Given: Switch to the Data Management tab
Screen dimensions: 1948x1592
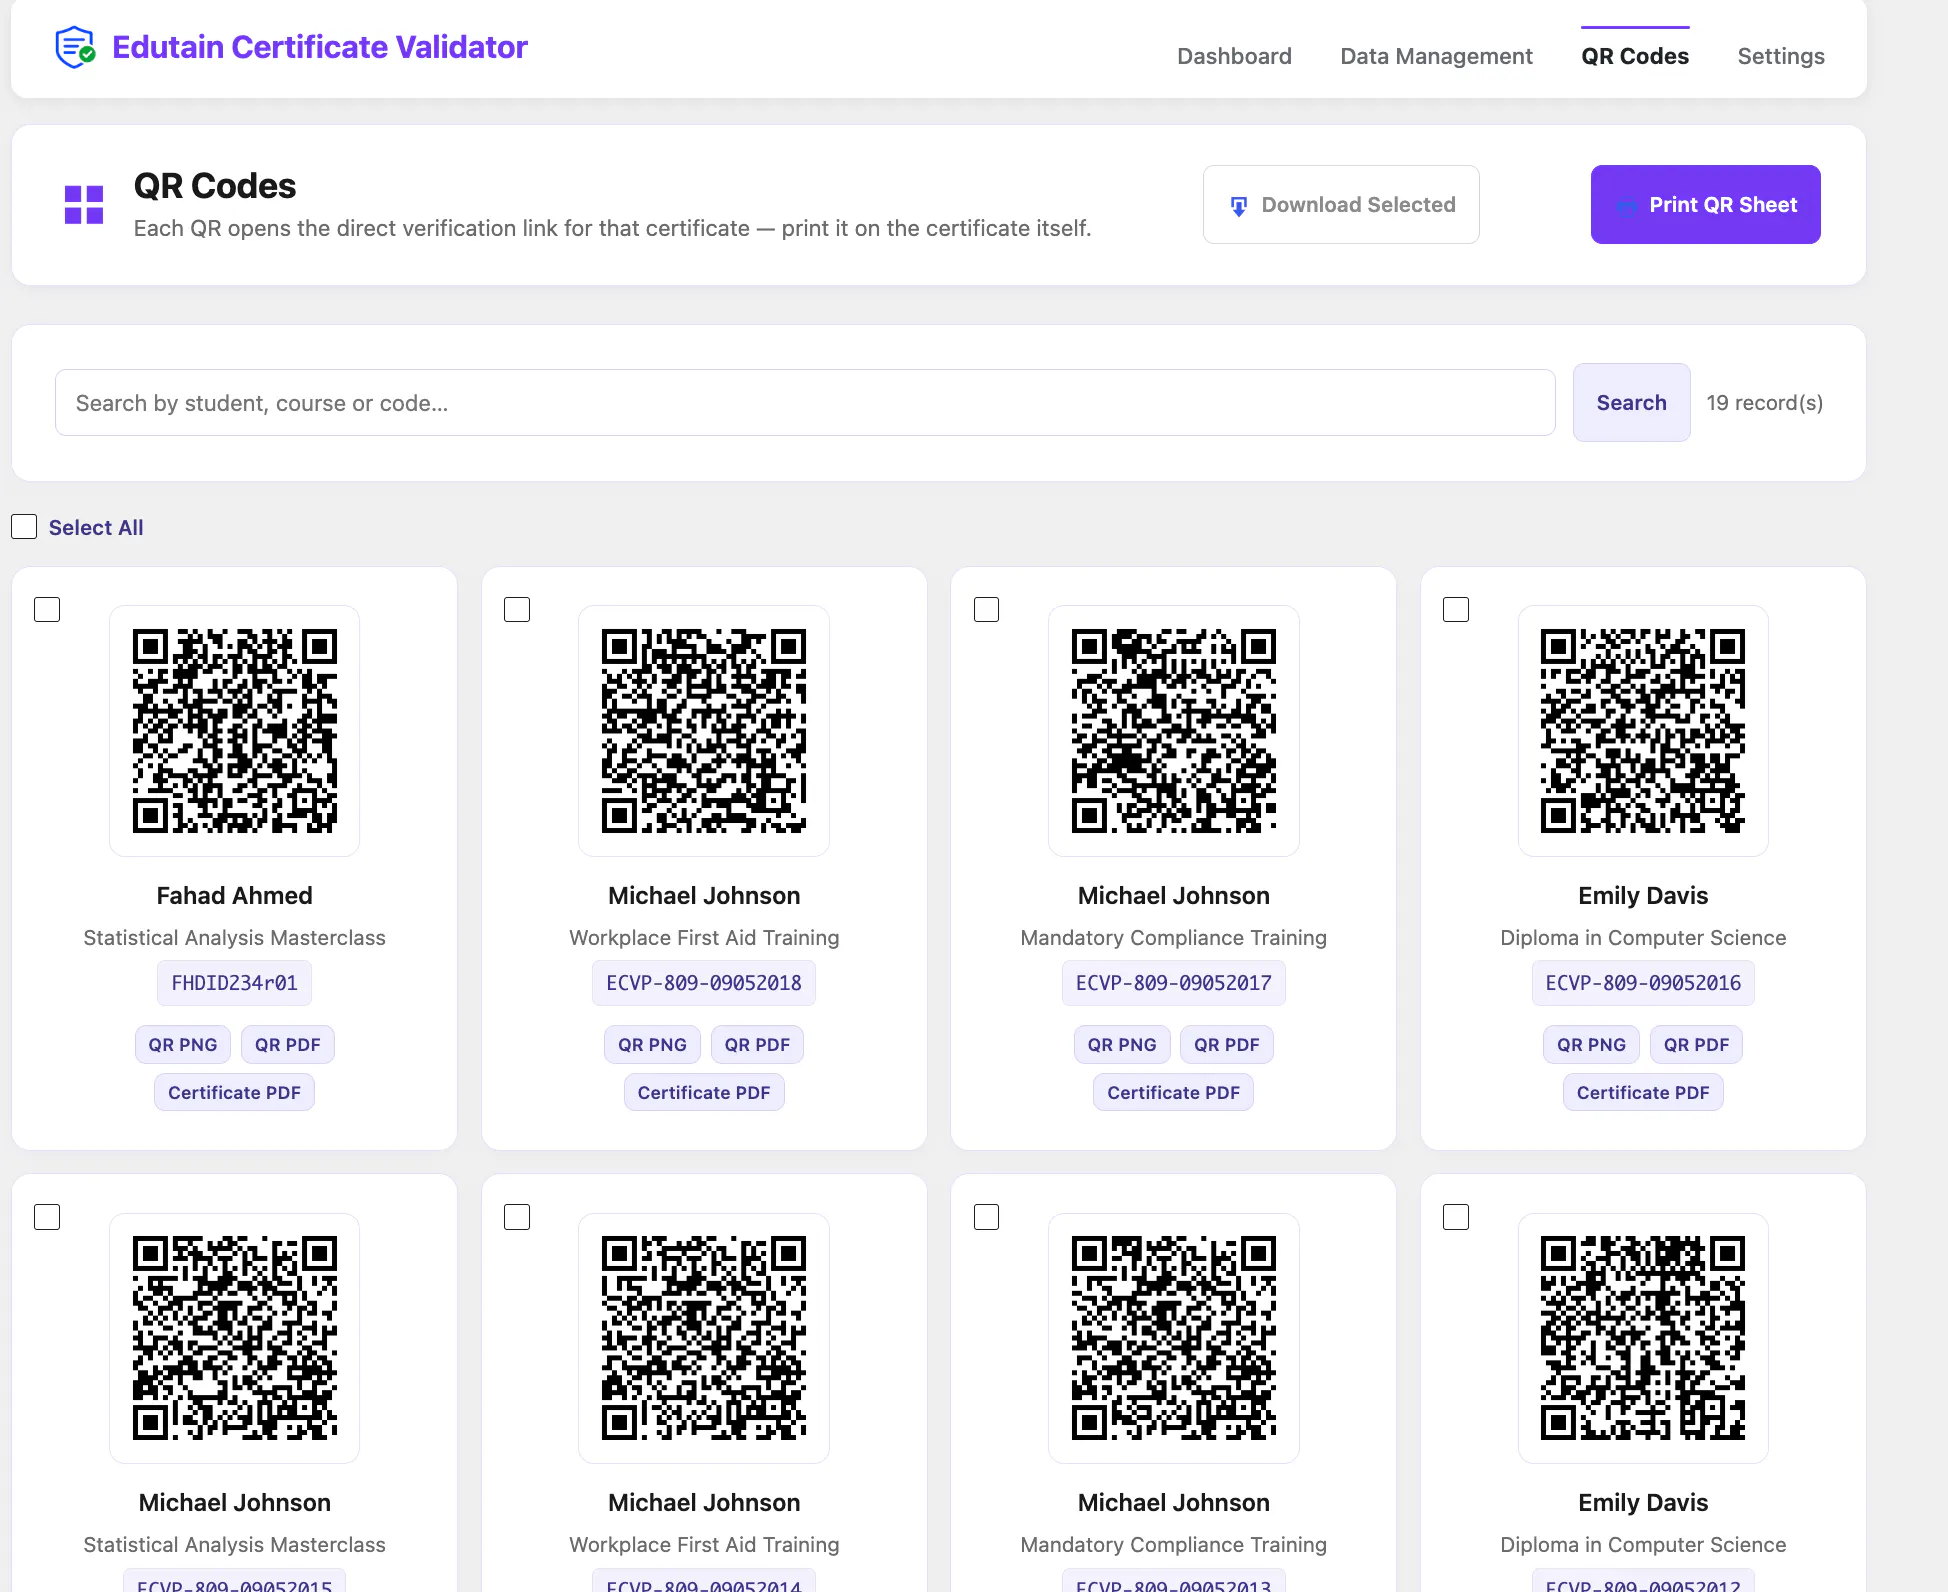Looking at the screenshot, I should coord(1436,56).
